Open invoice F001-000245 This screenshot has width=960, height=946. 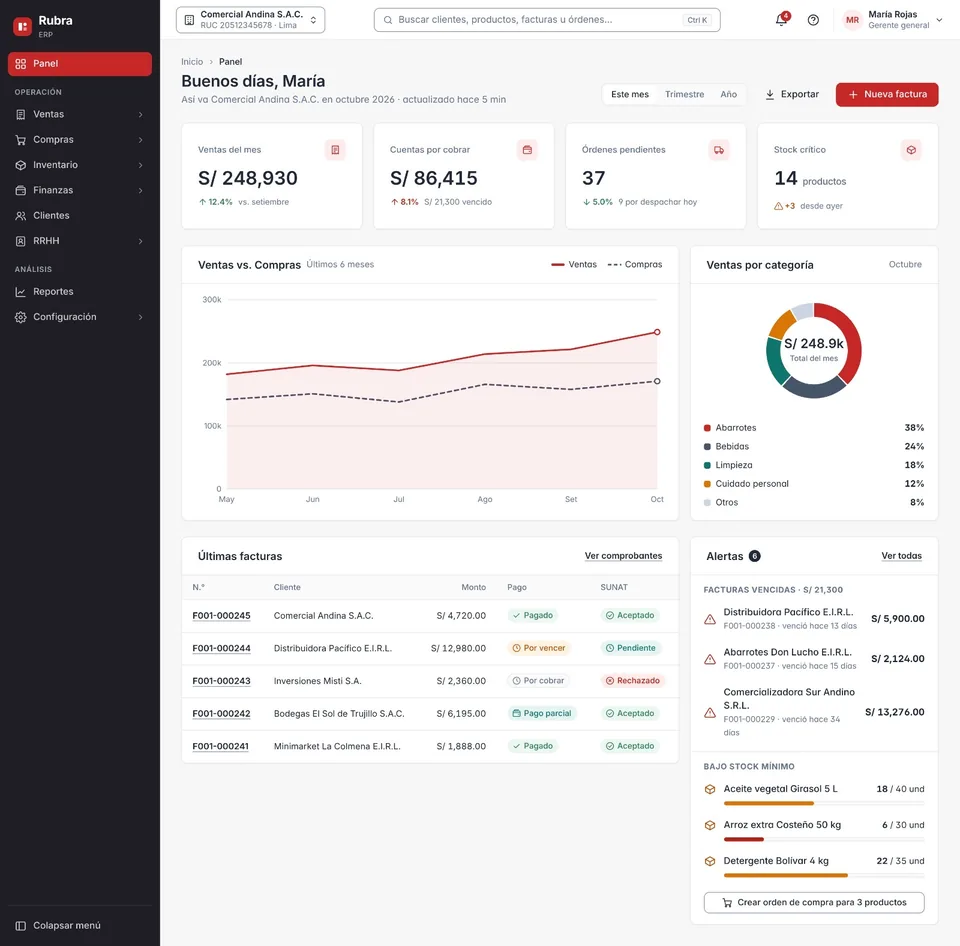pos(221,615)
